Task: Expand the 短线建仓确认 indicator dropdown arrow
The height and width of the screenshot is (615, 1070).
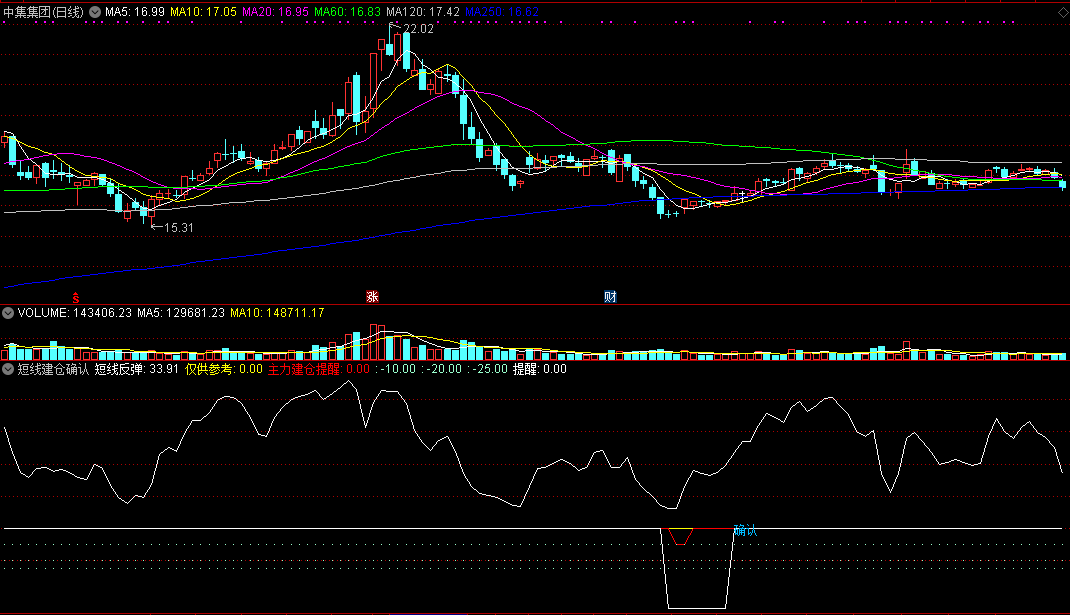Action: tap(8, 369)
